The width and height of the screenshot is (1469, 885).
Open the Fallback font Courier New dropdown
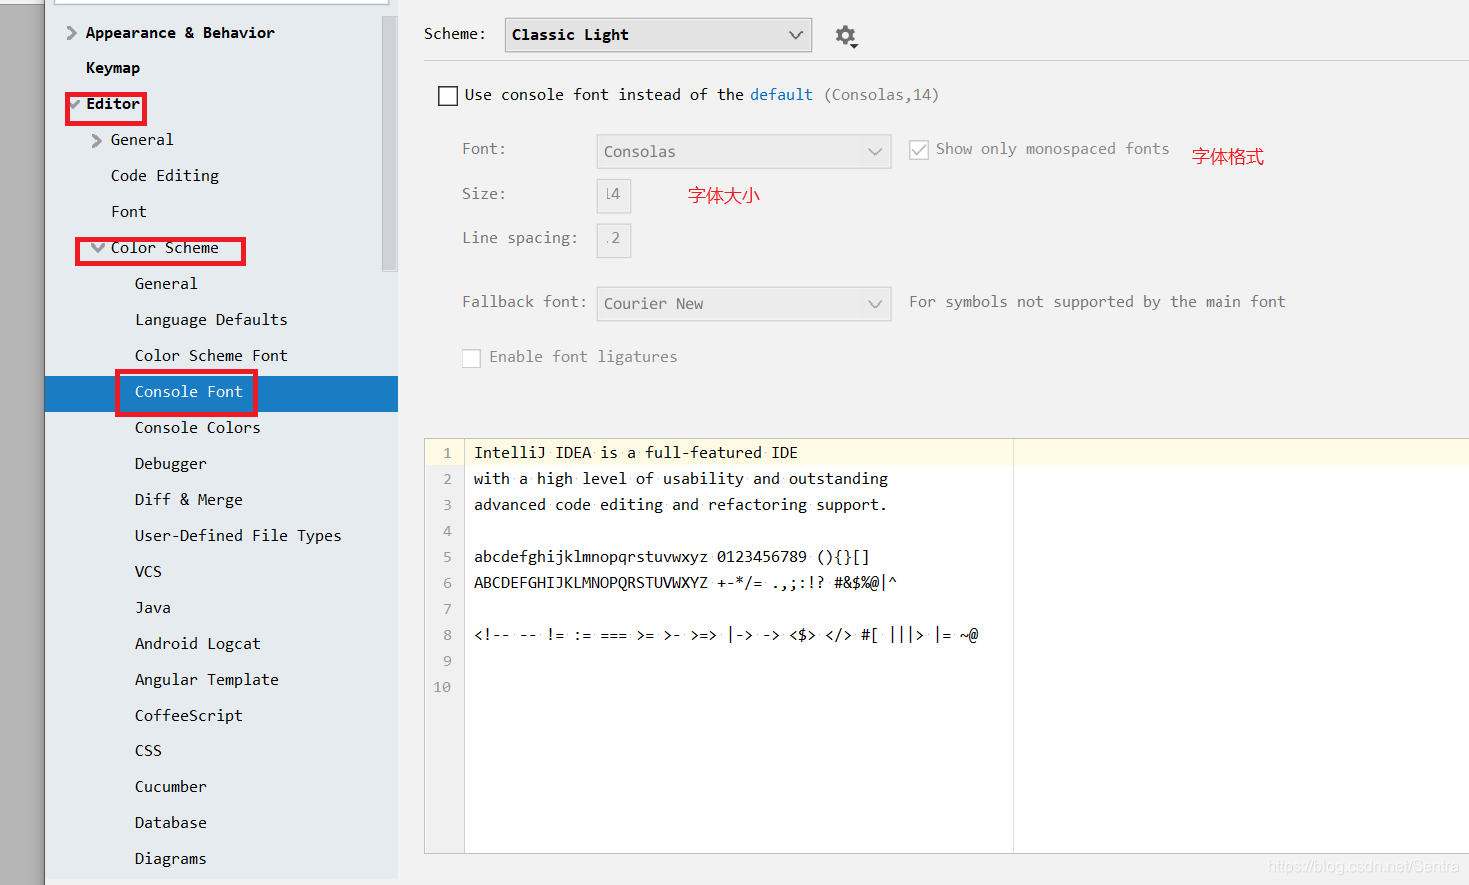(743, 304)
